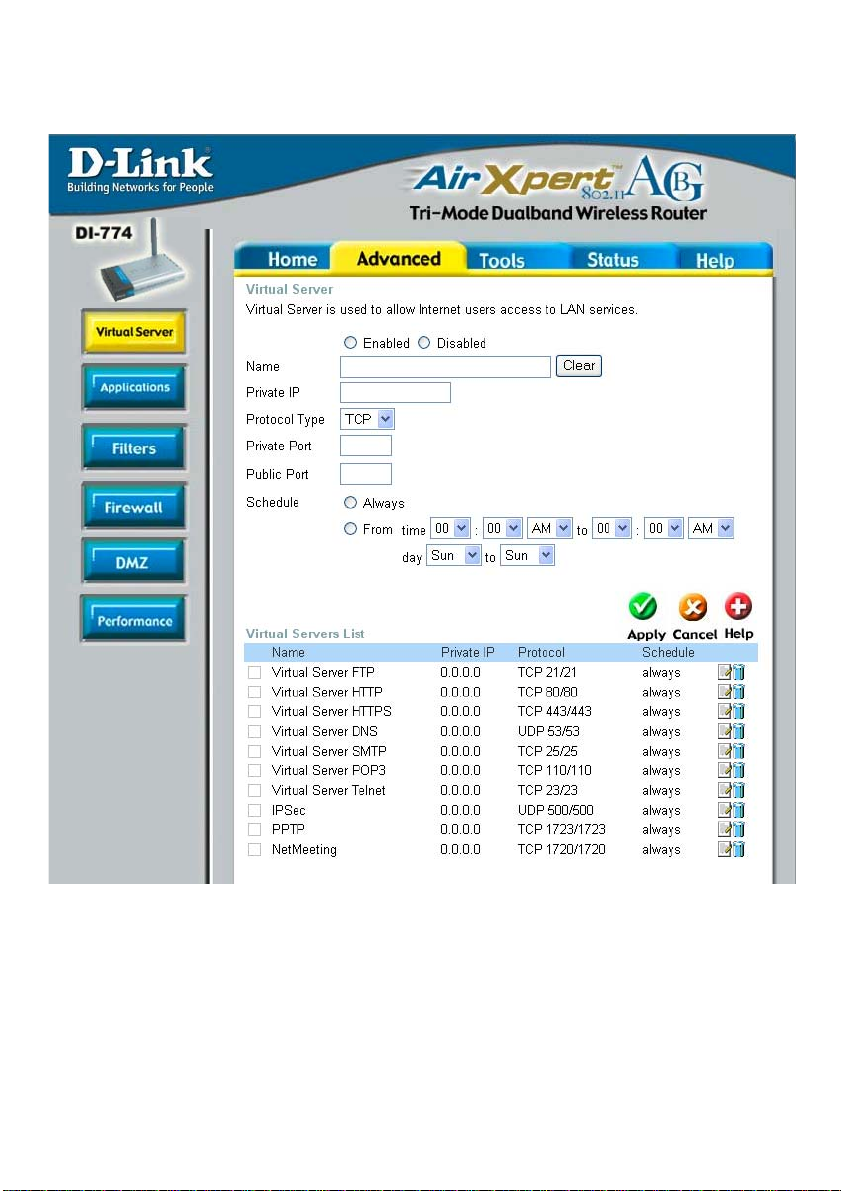Delete the Virtual Server HTTP entry
This screenshot has height=1191, width=841.
[738, 692]
